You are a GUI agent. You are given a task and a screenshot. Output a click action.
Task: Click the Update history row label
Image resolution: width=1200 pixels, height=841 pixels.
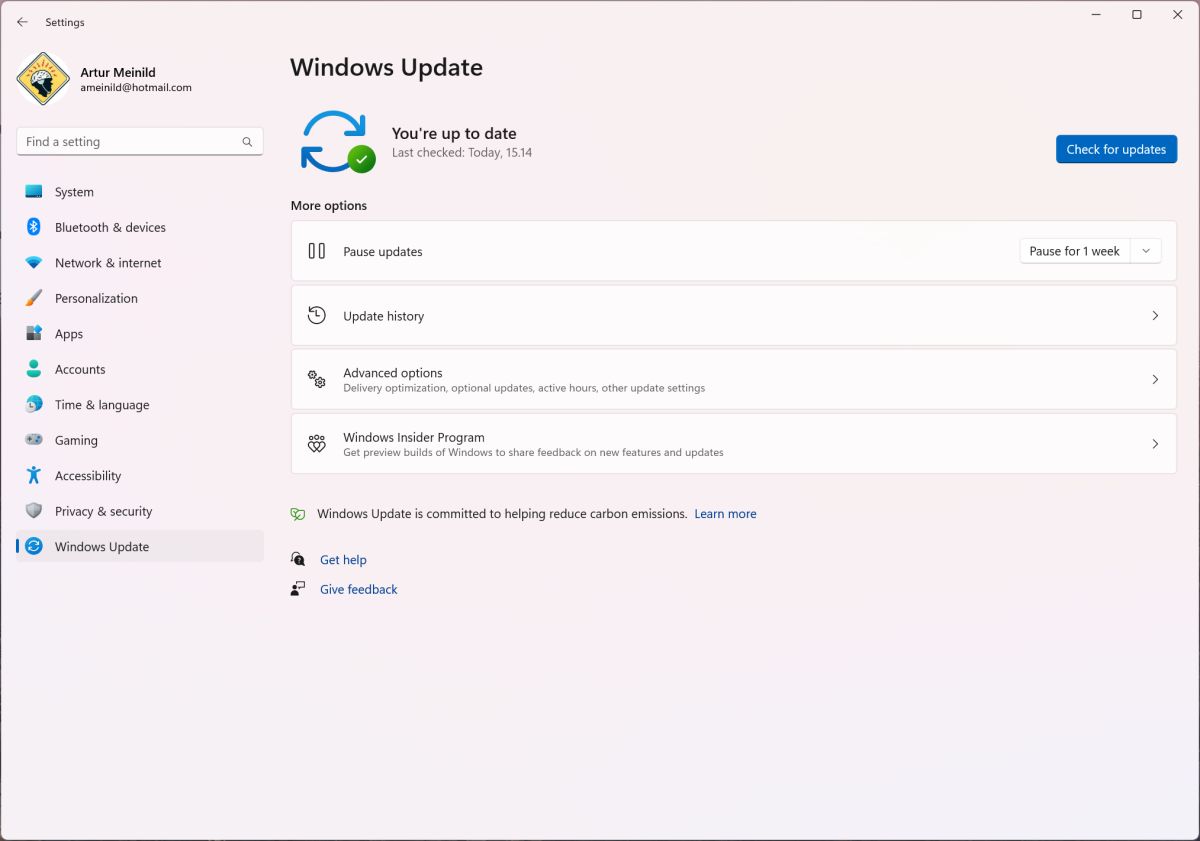[x=384, y=316]
